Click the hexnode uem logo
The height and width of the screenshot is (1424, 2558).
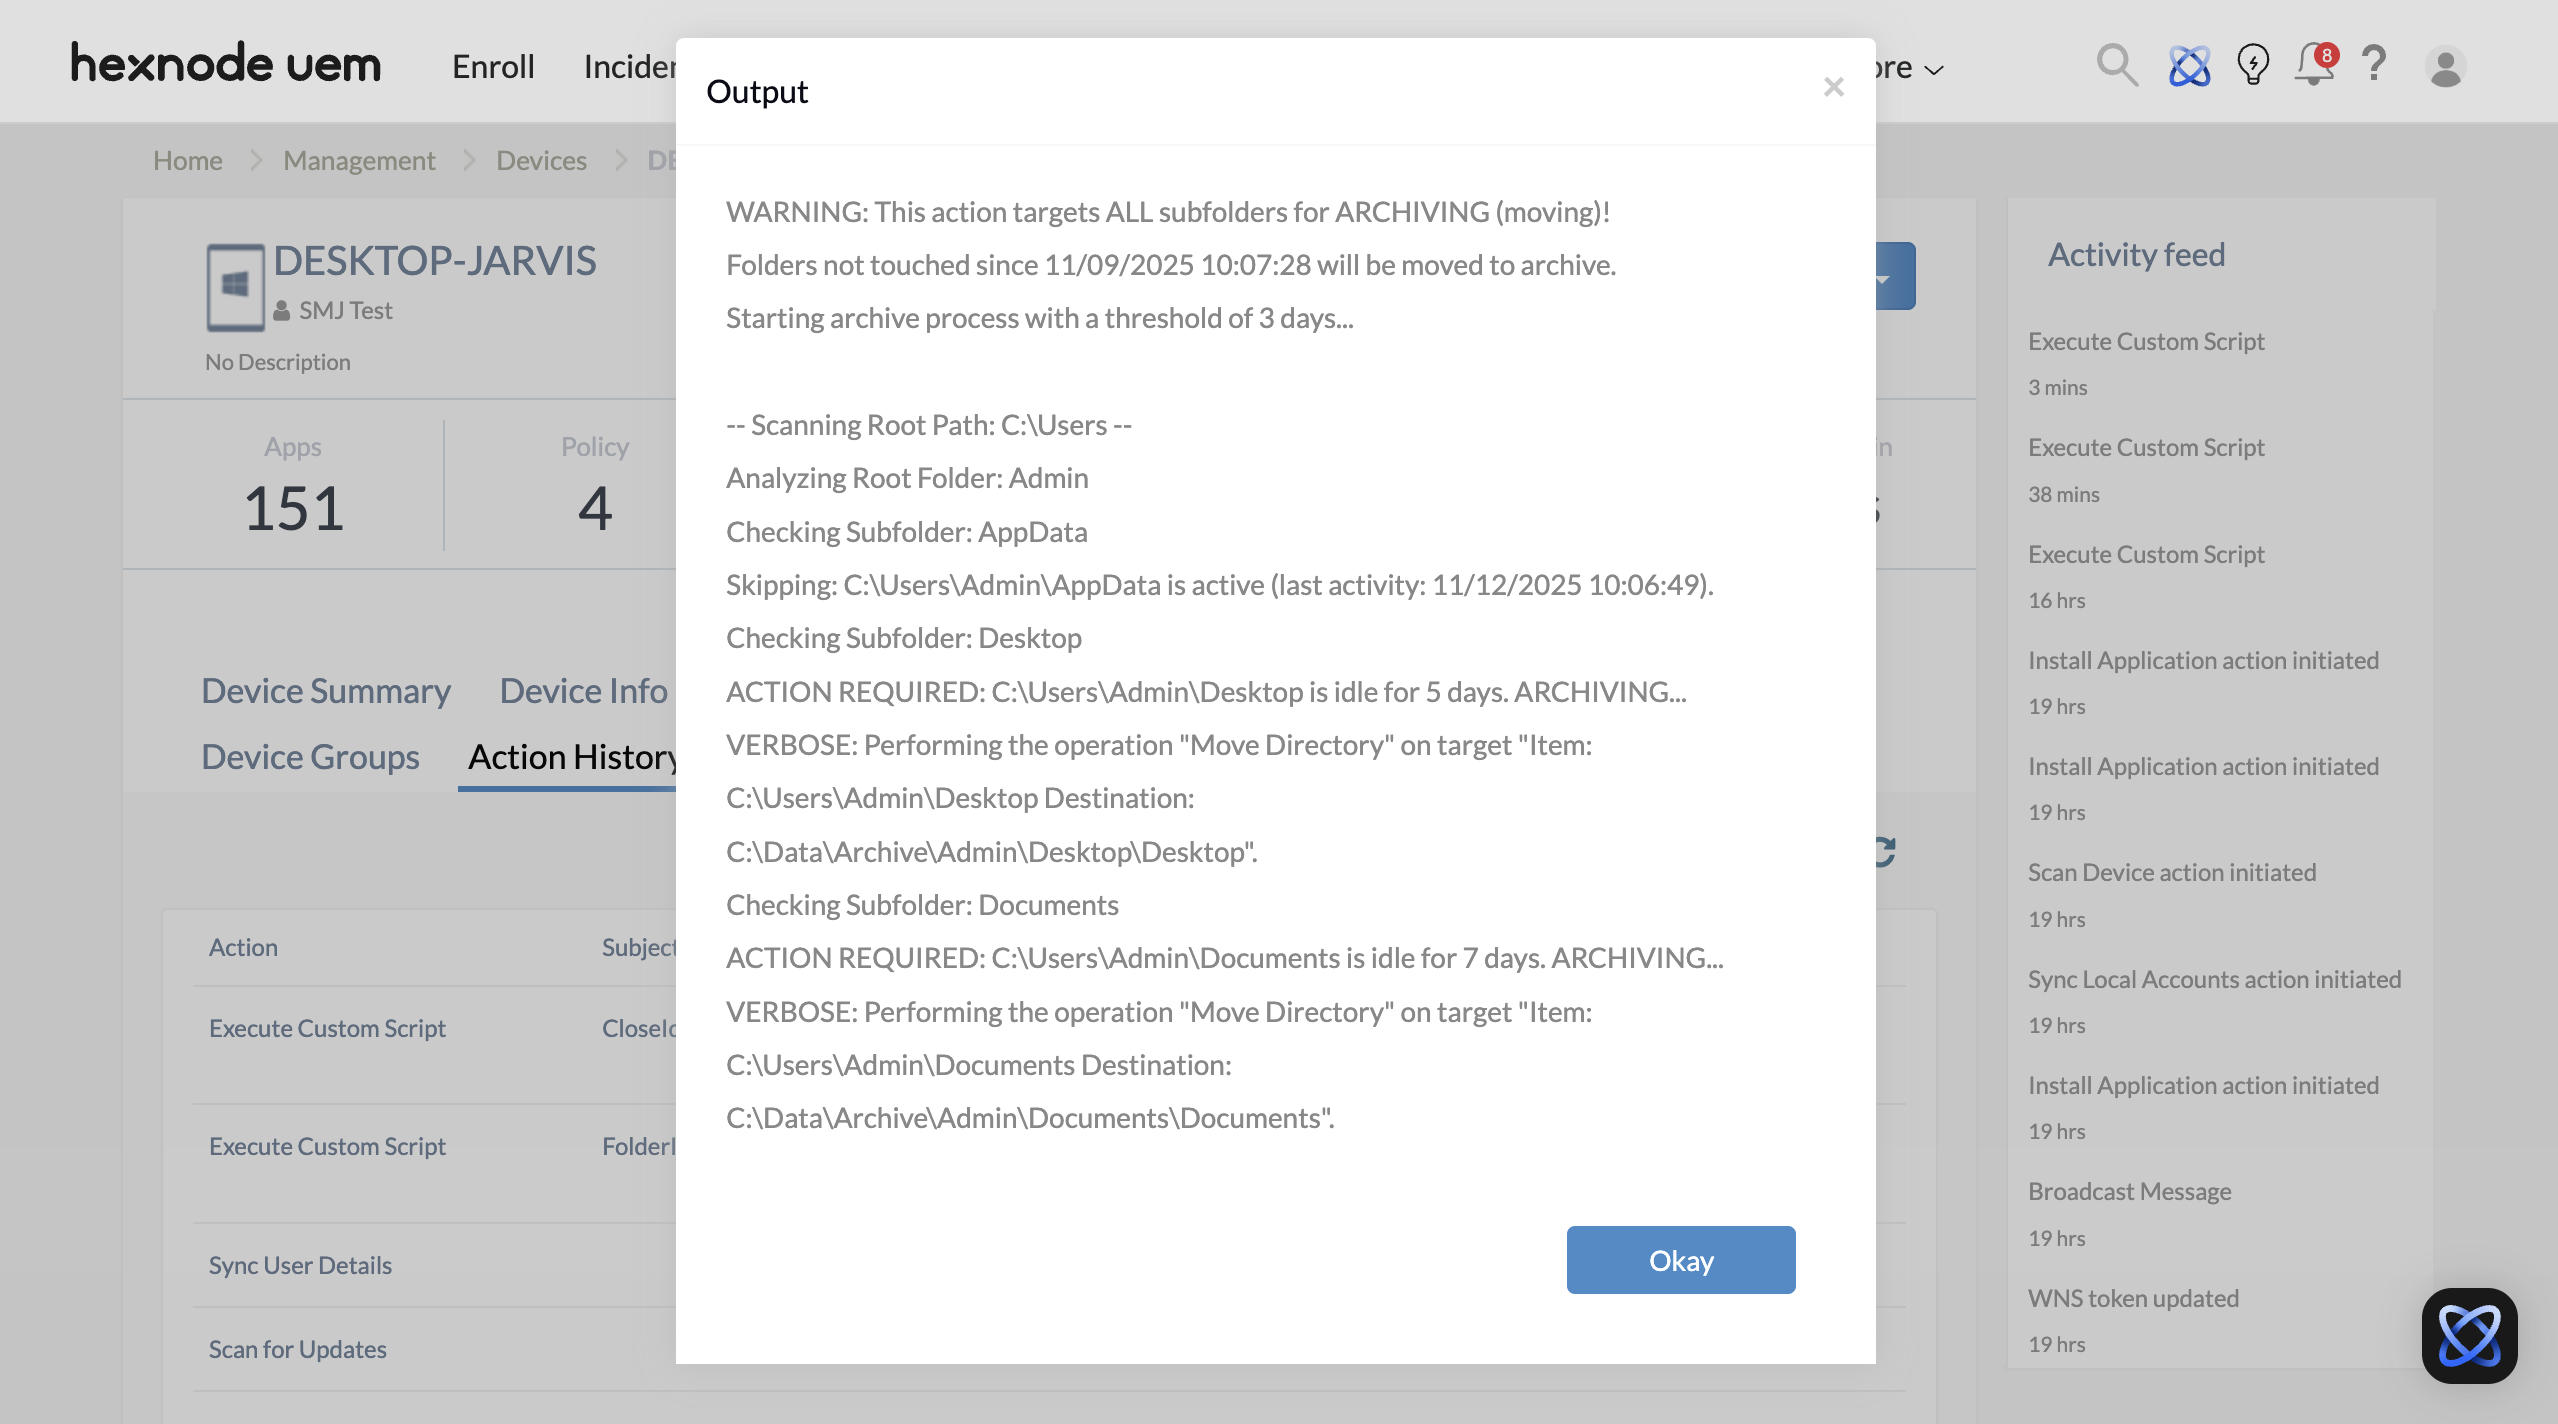225,64
